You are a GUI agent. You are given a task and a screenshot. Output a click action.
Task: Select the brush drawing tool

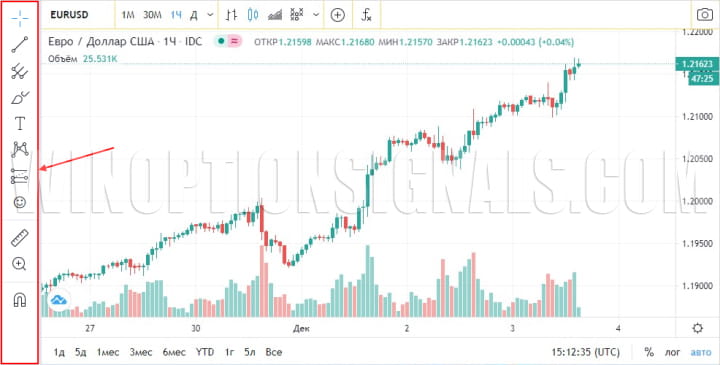(20, 97)
